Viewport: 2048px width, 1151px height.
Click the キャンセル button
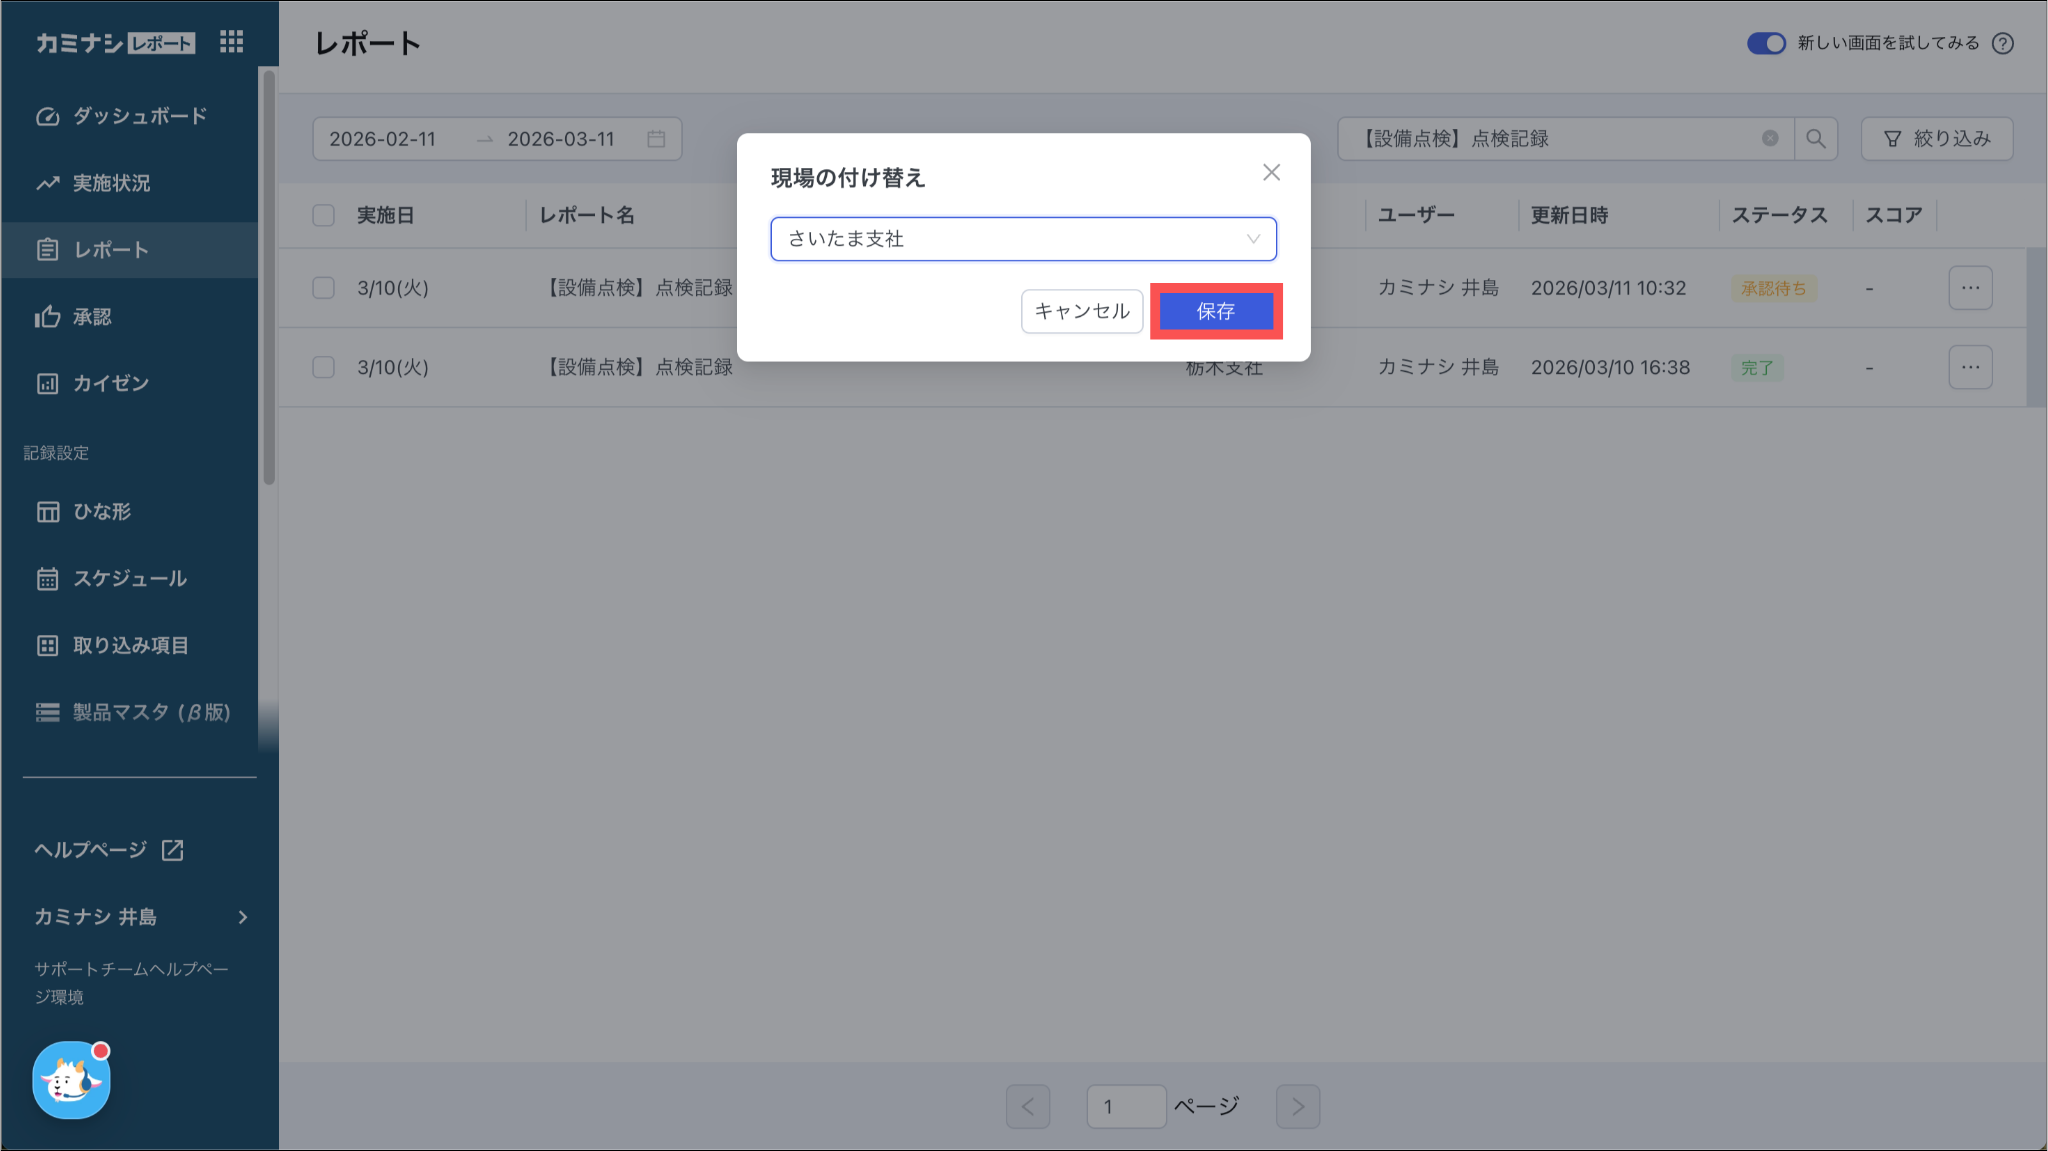(x=1081, y=311)
